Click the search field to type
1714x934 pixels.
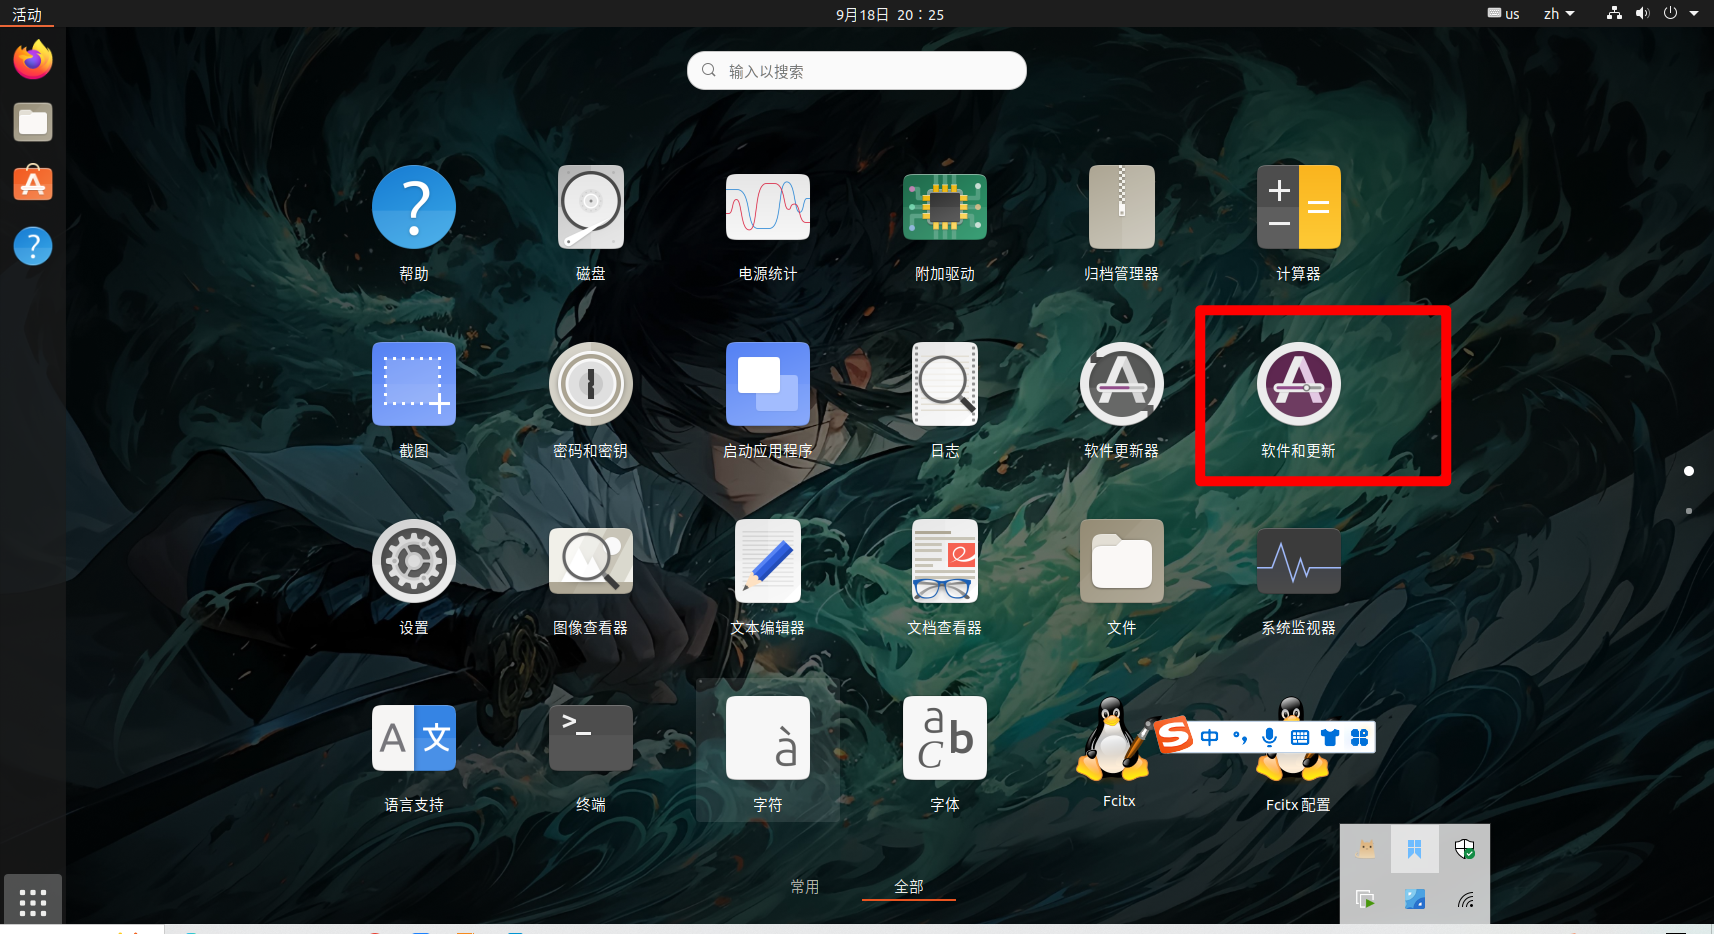pyautogui.click(x=856, y=71)
